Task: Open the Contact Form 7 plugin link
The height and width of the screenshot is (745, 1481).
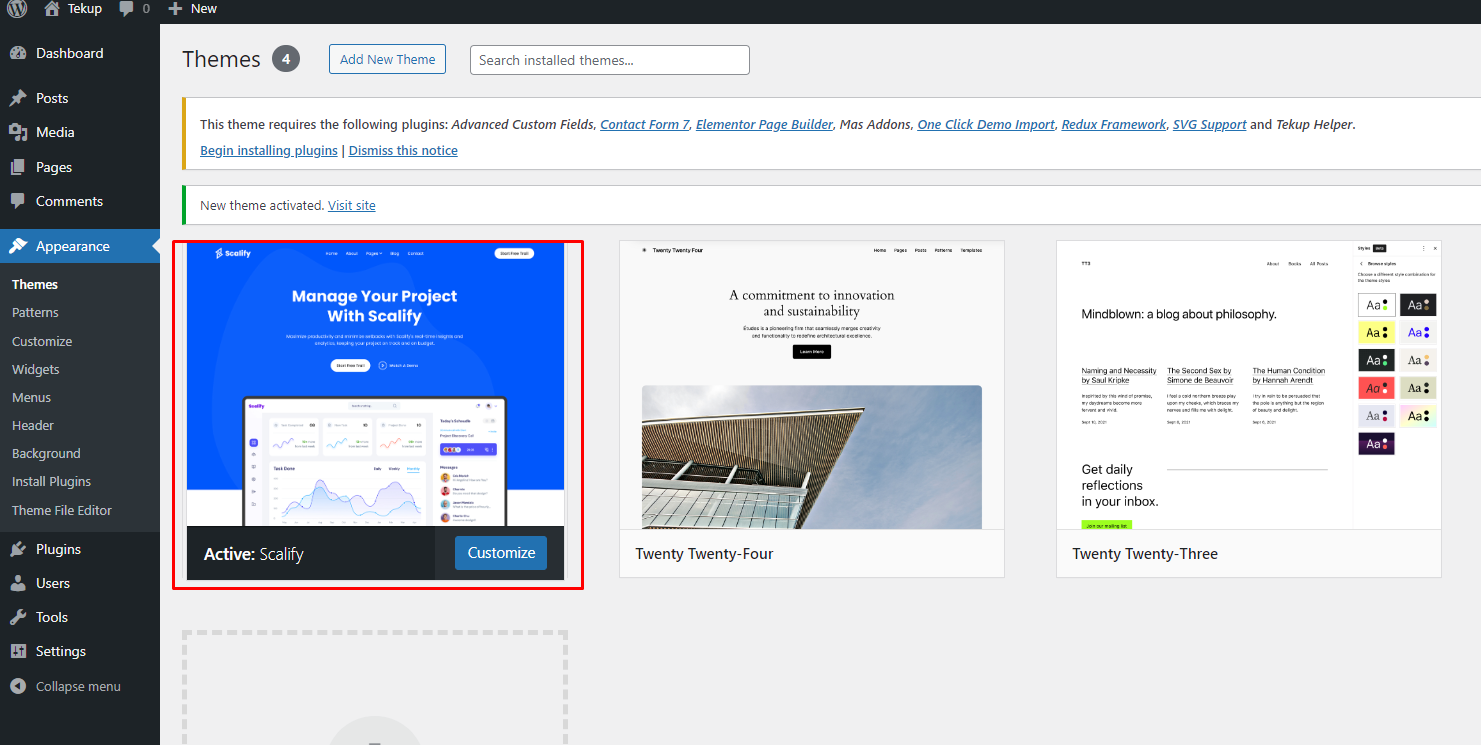Action: coord(645,124)
